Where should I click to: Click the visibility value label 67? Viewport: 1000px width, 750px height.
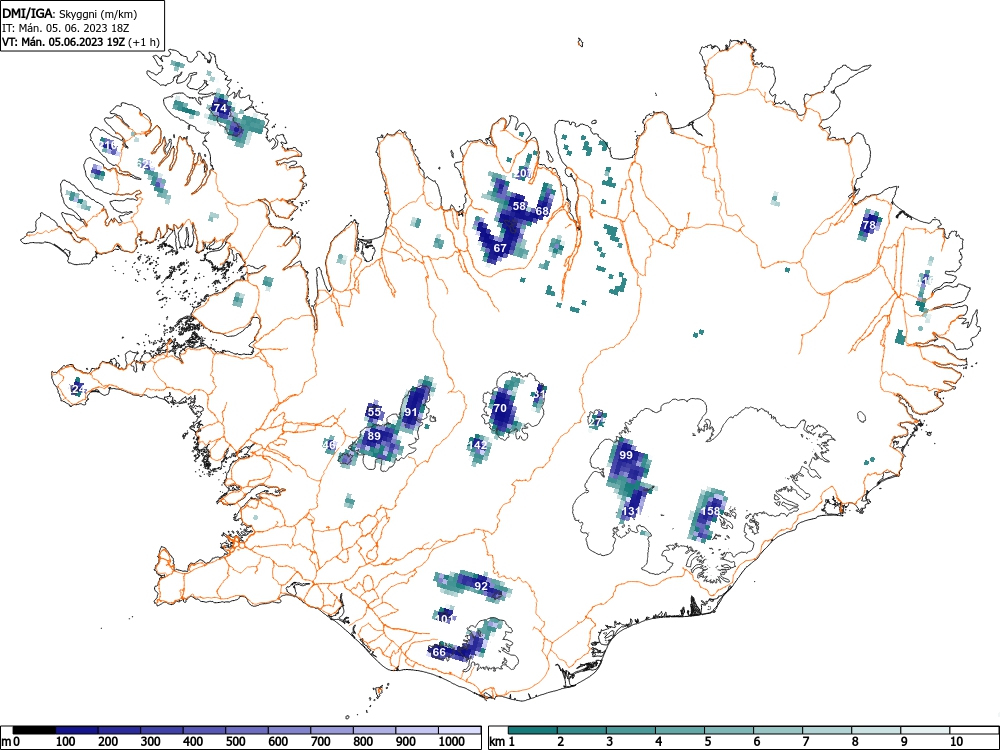pyautogui.click(x=500, y=248)
